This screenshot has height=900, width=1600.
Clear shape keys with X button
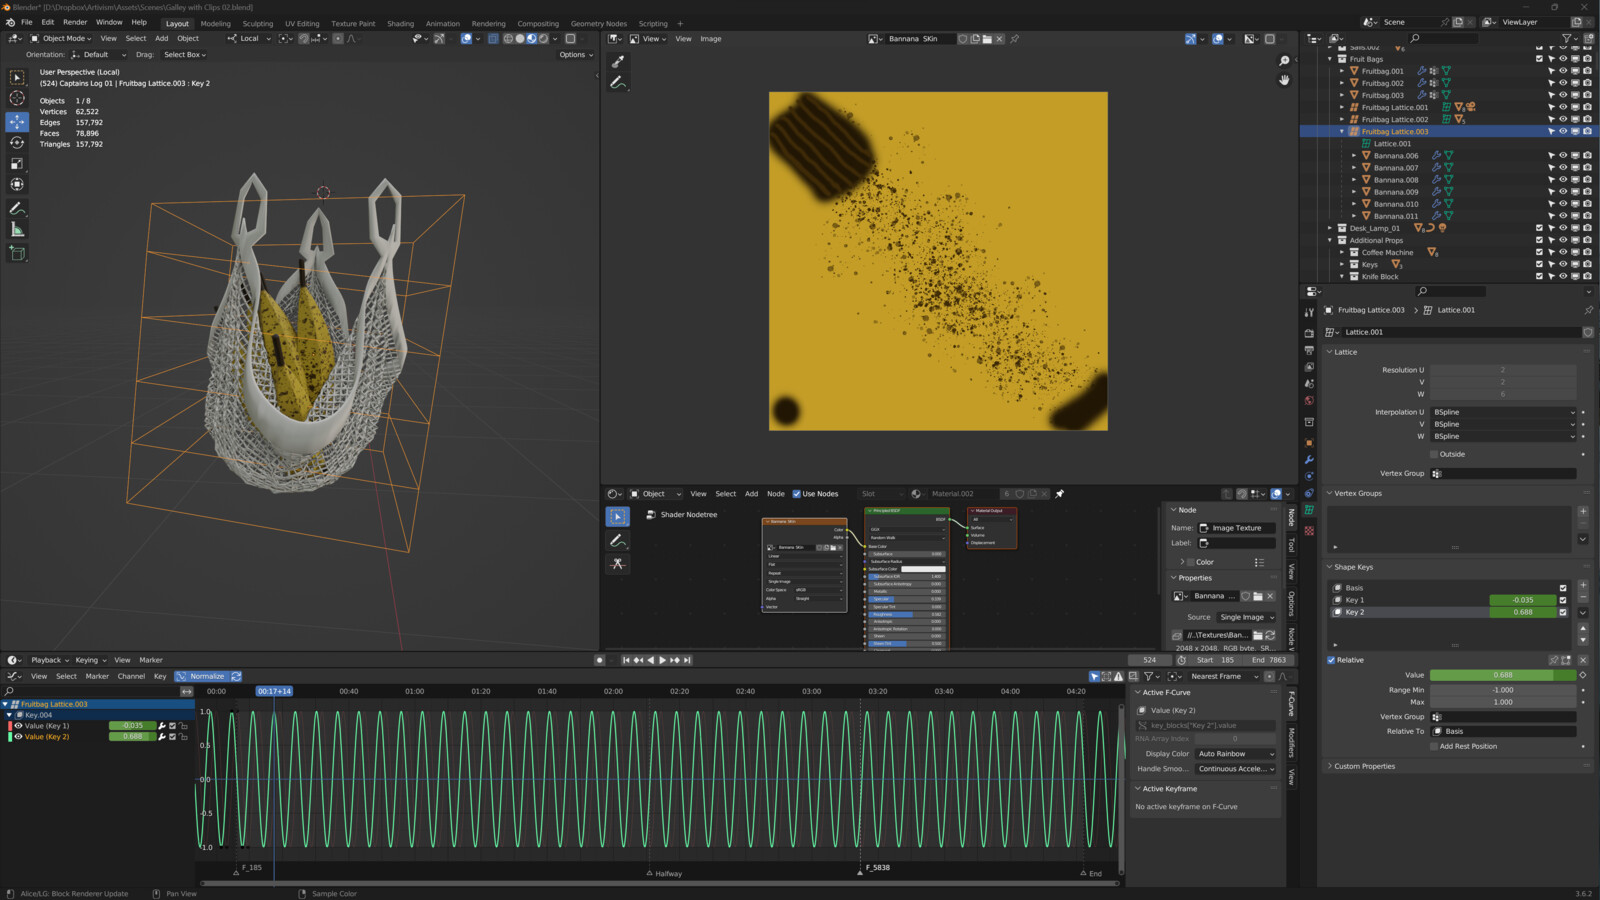point(1583,660)
